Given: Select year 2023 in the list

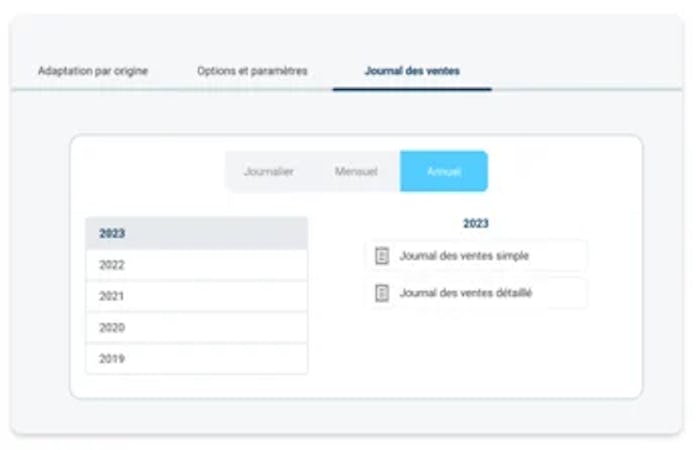Looking at the screenshot, I should pos(196,233).
